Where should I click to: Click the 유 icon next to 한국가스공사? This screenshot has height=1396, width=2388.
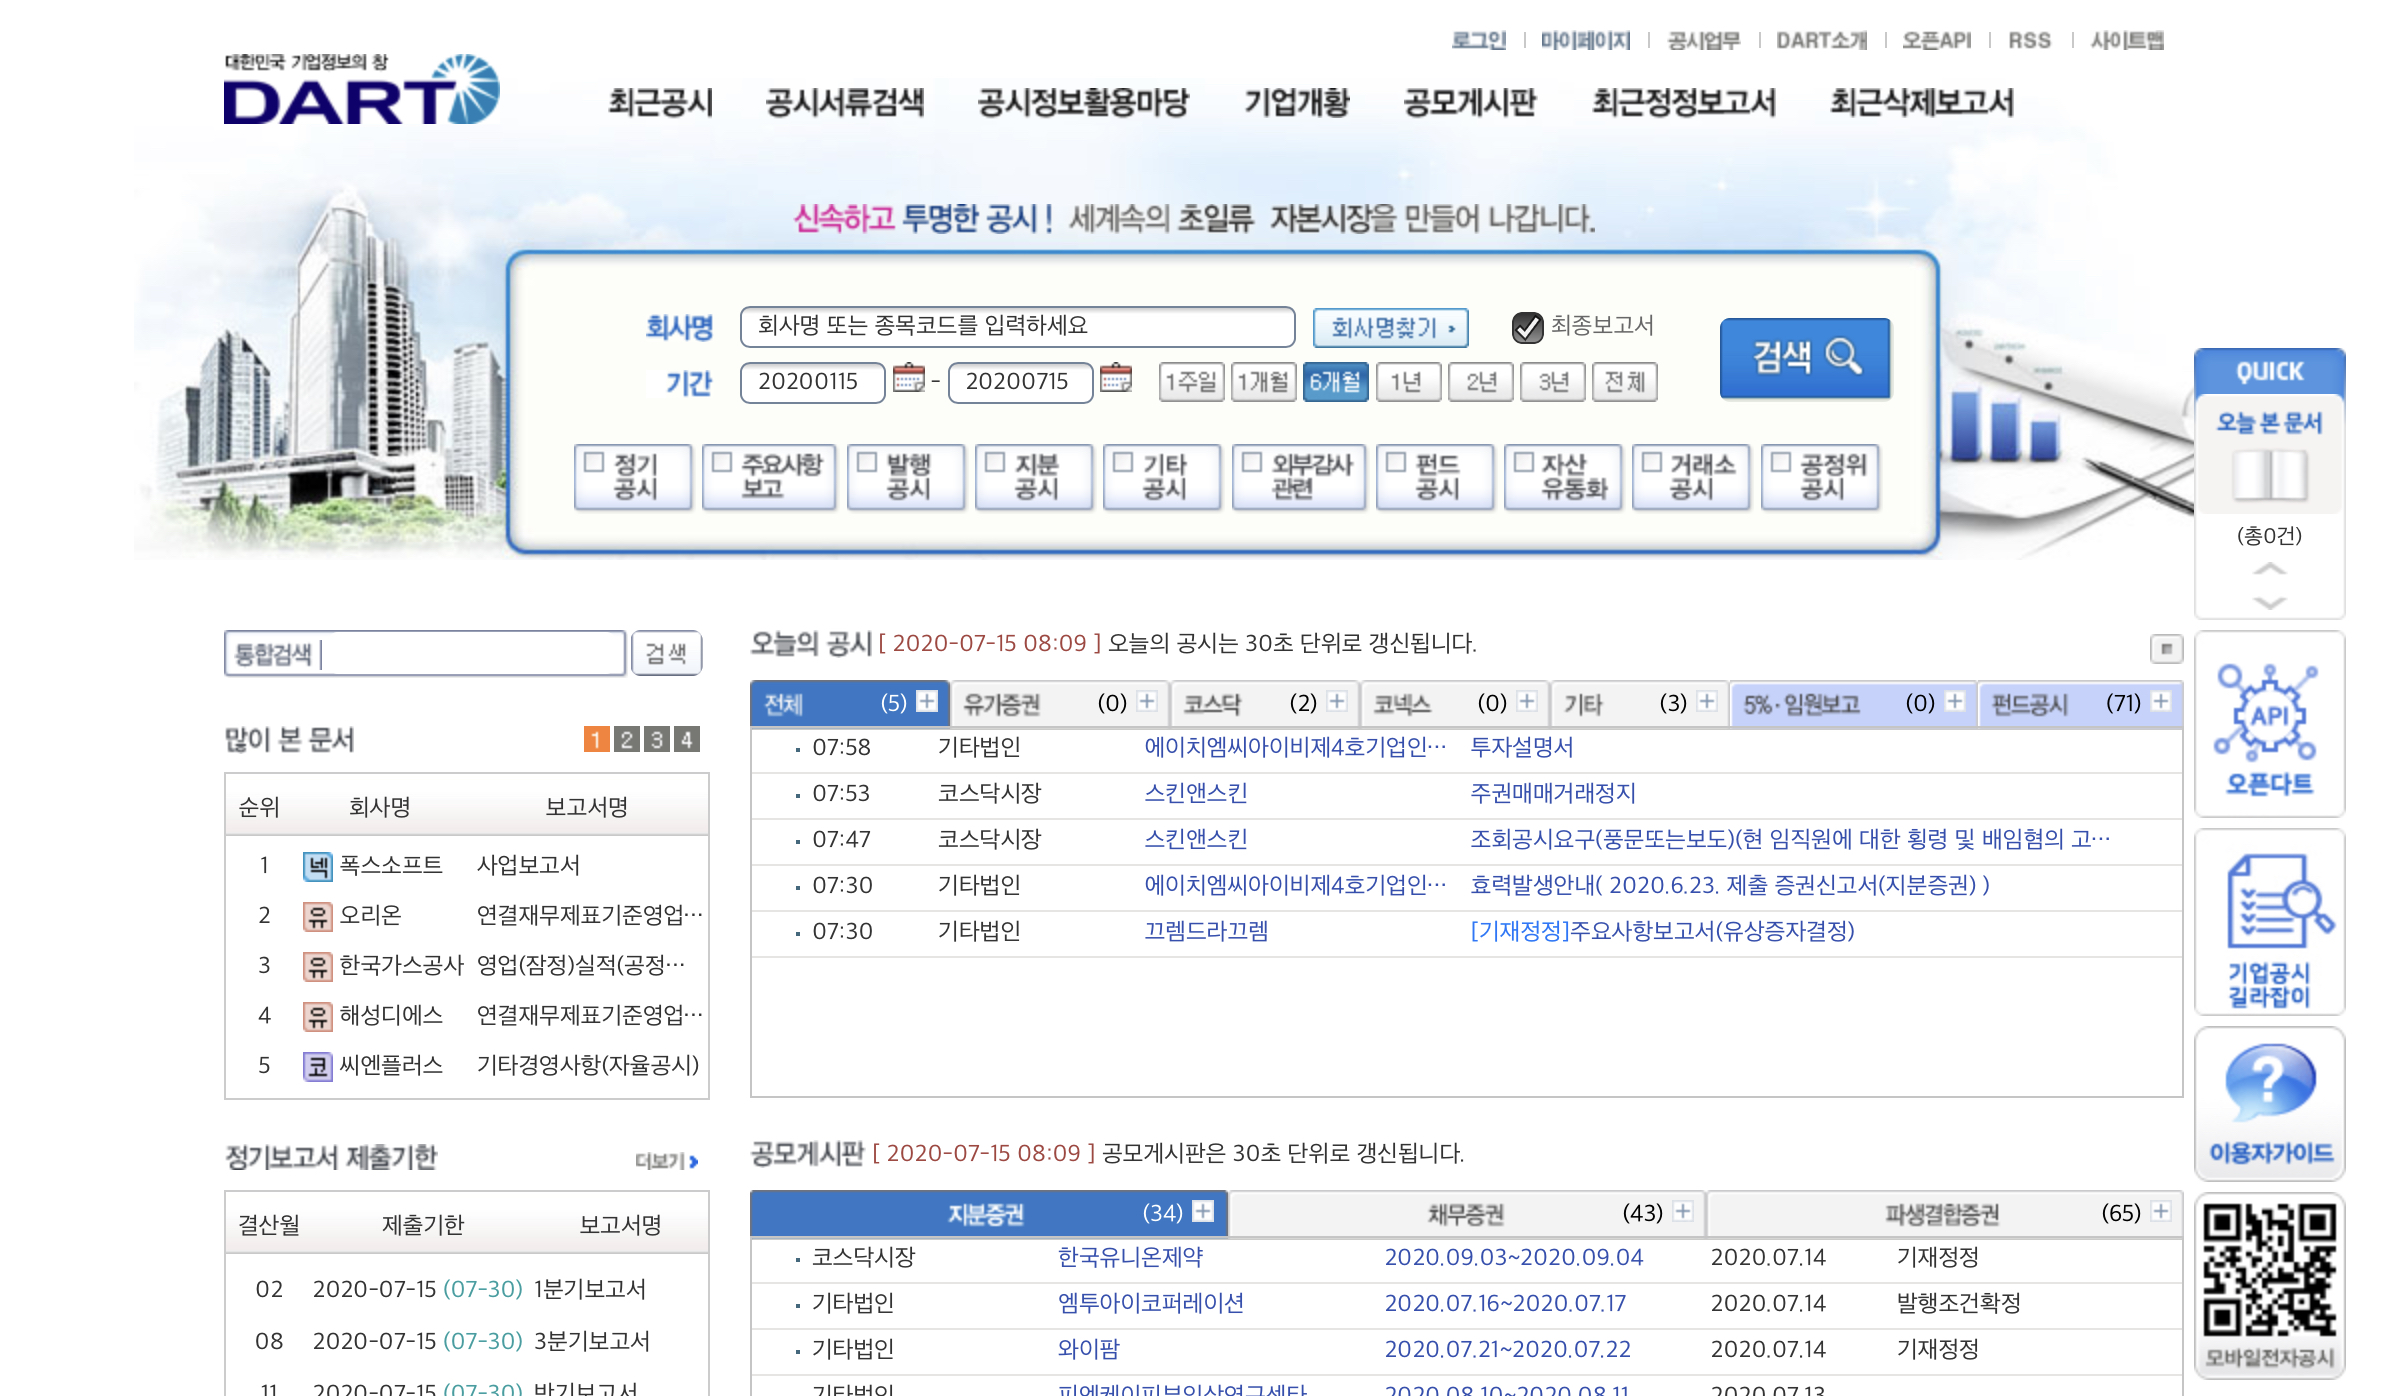point(317,966)
